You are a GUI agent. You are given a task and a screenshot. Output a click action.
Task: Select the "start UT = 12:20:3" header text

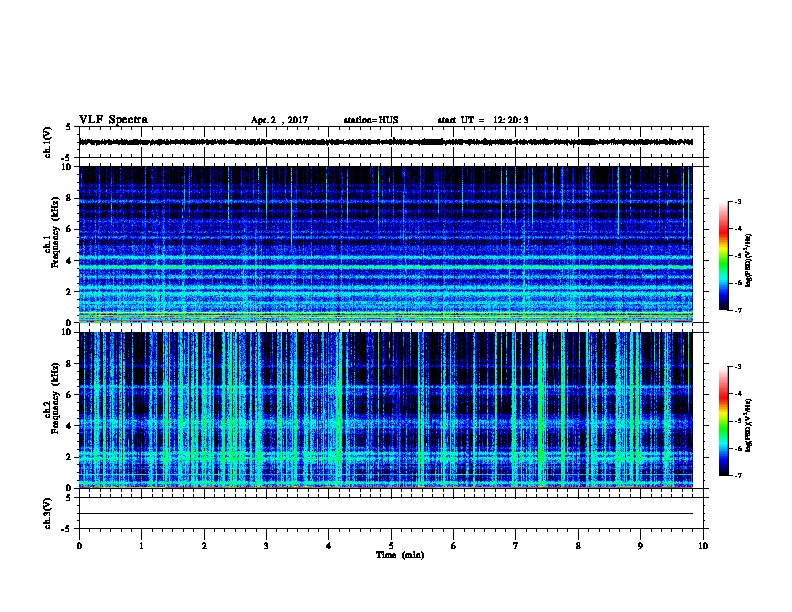pyautogui.click(x=483, y=120)
